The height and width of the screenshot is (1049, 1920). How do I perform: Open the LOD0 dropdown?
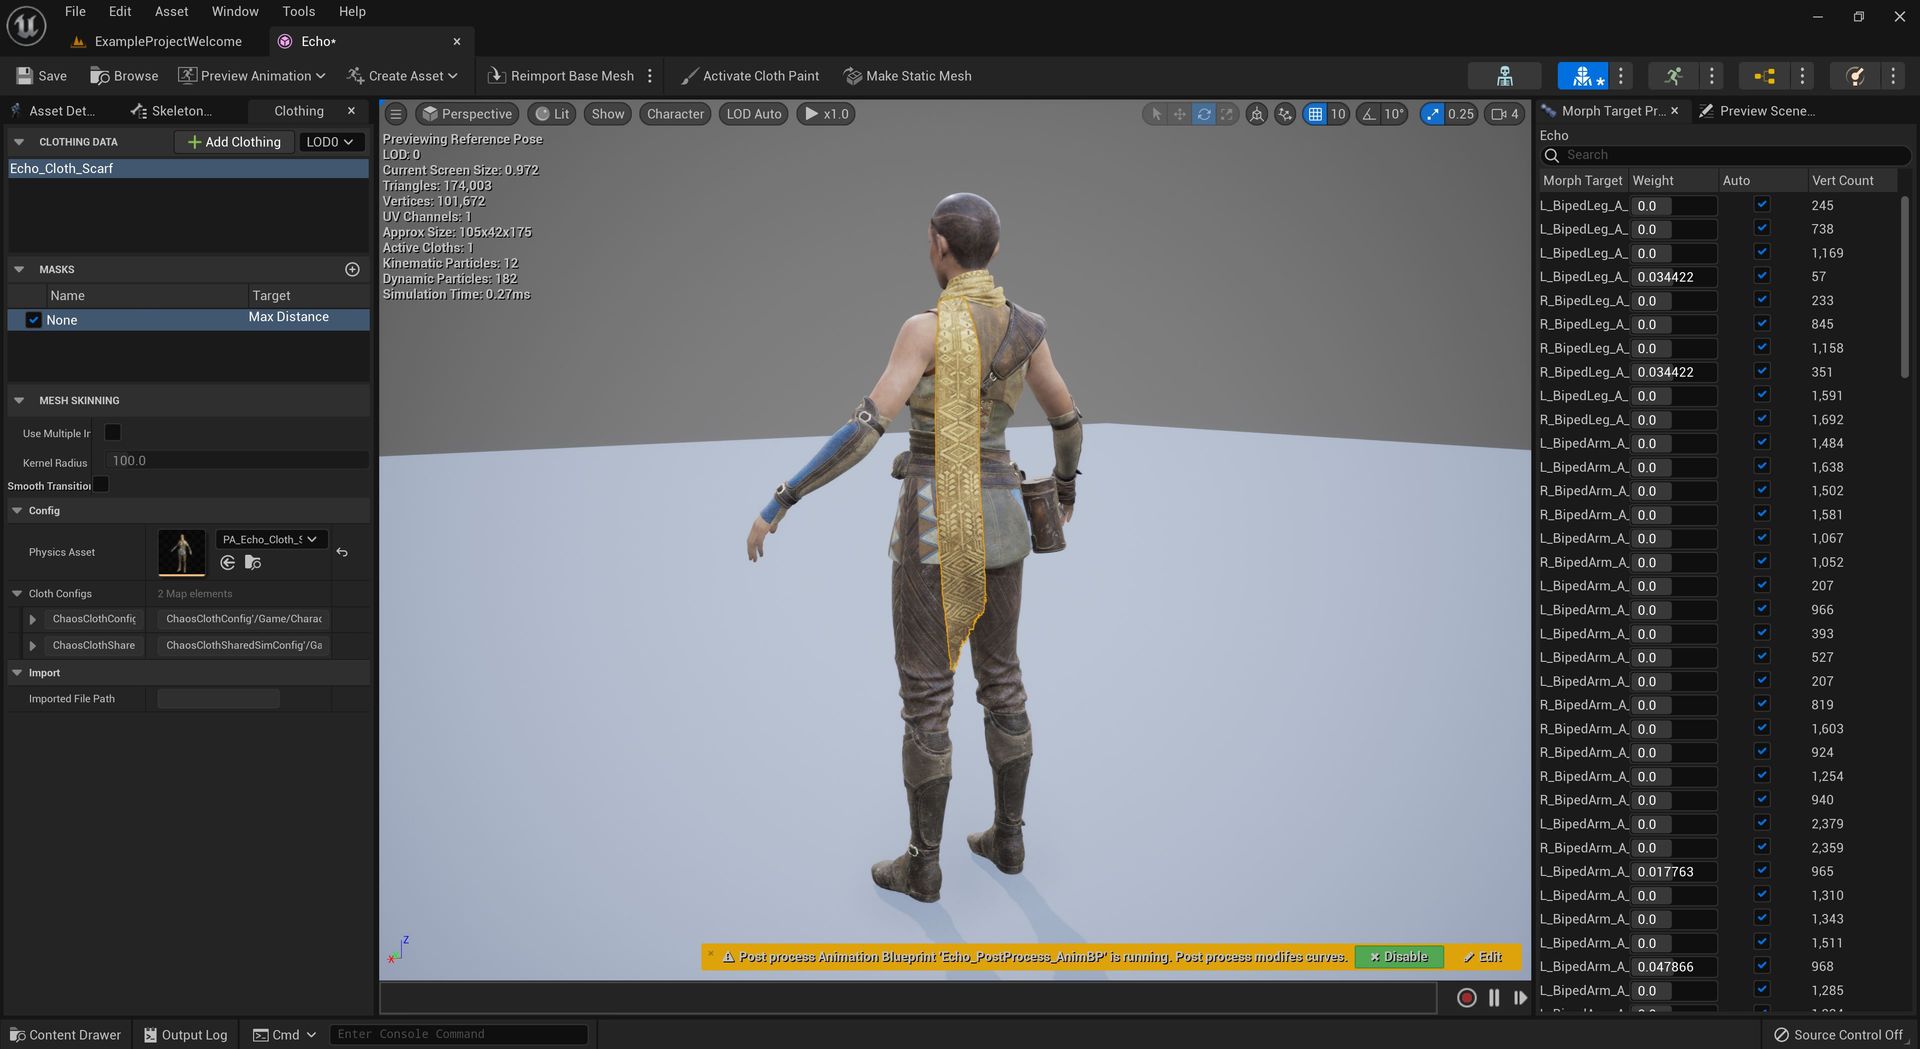[x=330, y=141]
